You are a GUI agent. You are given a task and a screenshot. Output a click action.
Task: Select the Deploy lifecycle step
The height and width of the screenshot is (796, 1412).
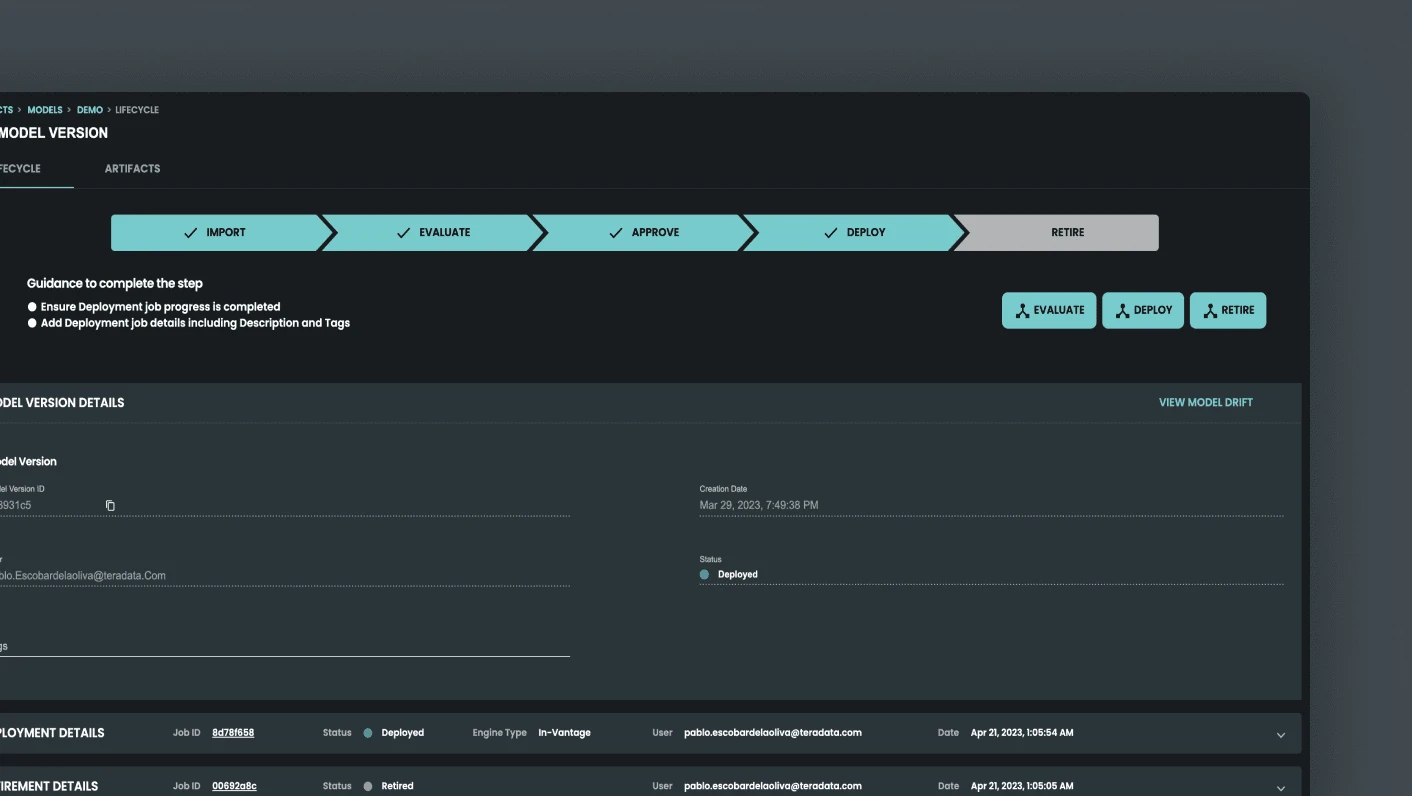(x=856, y=232)
